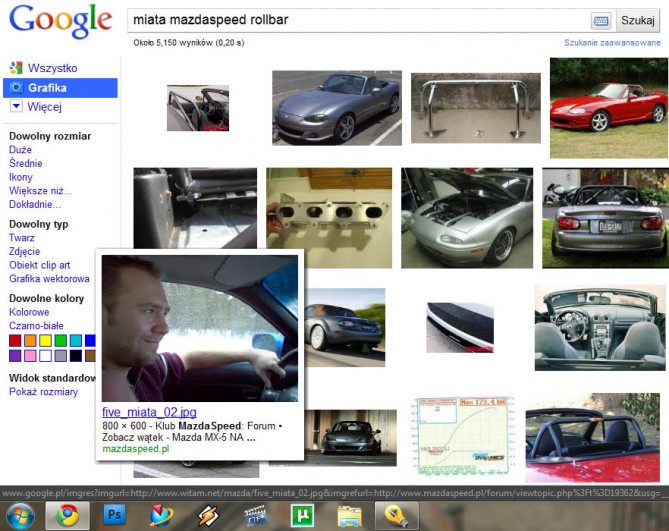Filter by Zdjęcie image type
Screen dimensions: 669x531
pos(25,251)
